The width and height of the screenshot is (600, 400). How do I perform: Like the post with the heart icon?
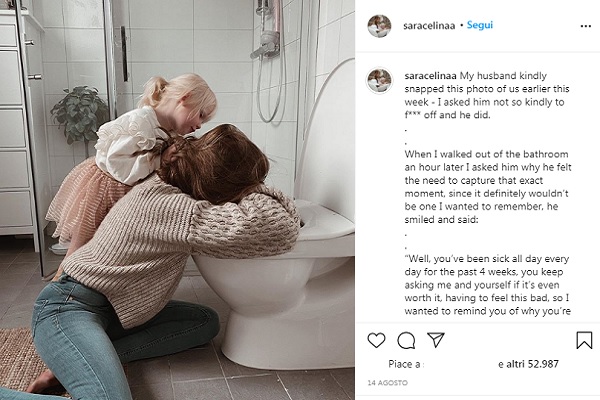click(376, 340)
